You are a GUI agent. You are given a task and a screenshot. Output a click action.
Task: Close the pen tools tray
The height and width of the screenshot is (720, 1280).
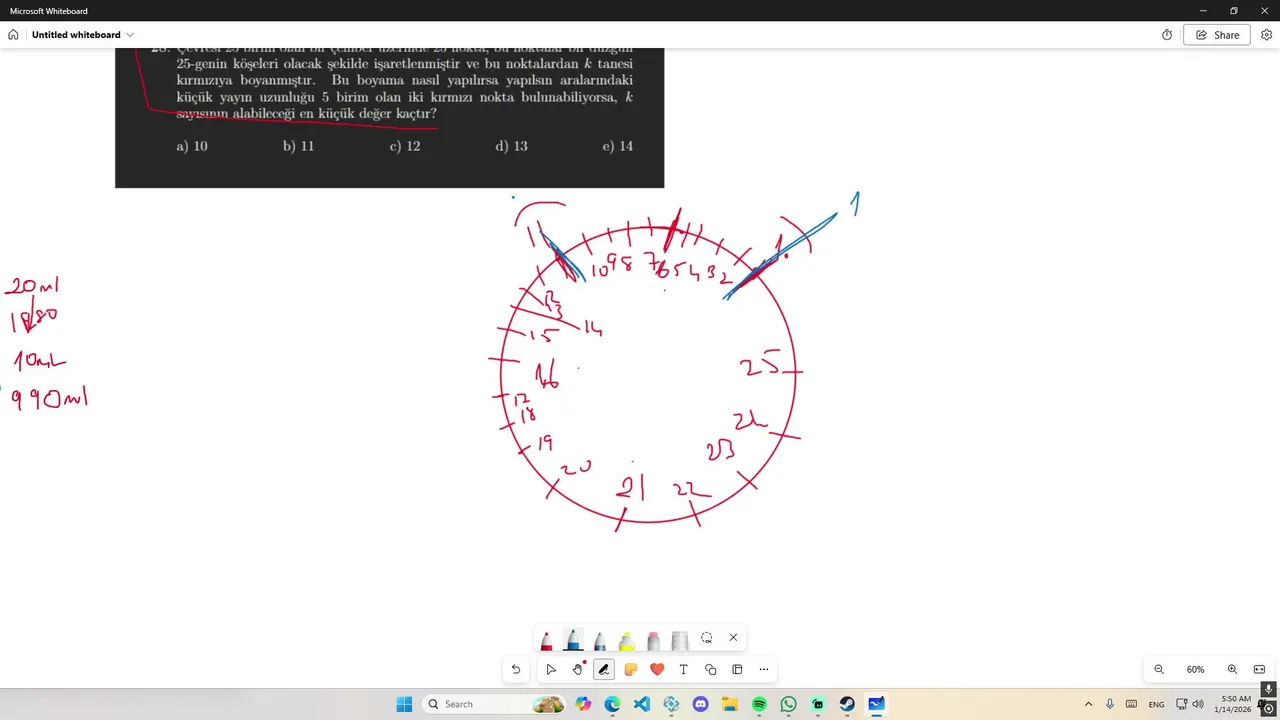tap(733, 638)
